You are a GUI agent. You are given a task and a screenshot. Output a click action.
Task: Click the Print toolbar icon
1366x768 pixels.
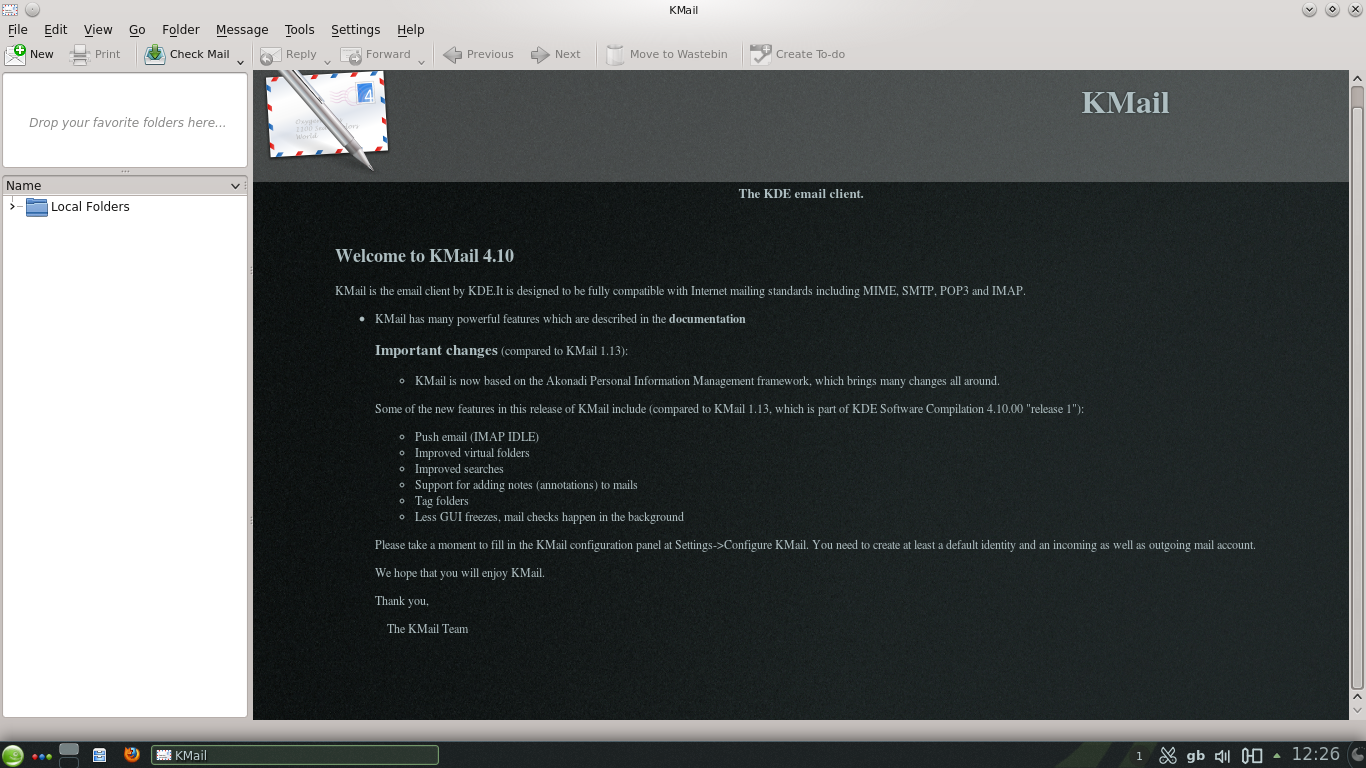tap(80, 54)
